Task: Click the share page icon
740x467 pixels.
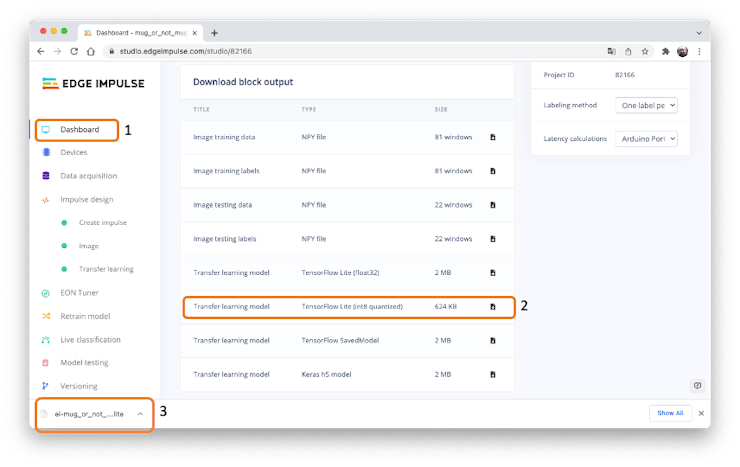Action: point(628,51)
